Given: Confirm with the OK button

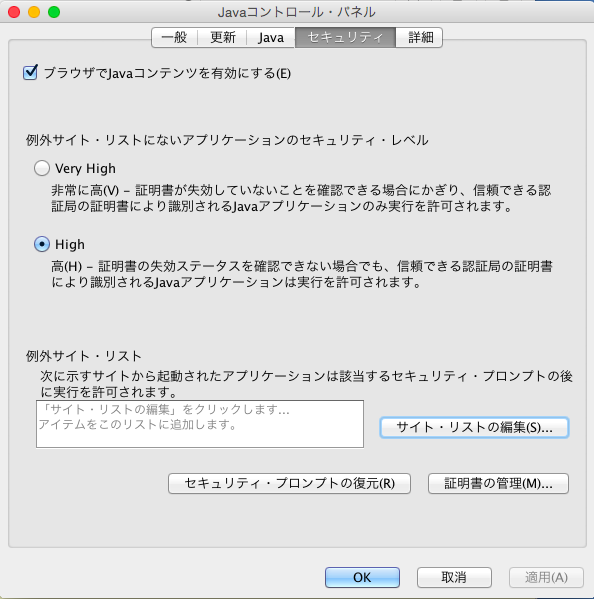Looking at the screenshot, I should [x=362, y=577].
